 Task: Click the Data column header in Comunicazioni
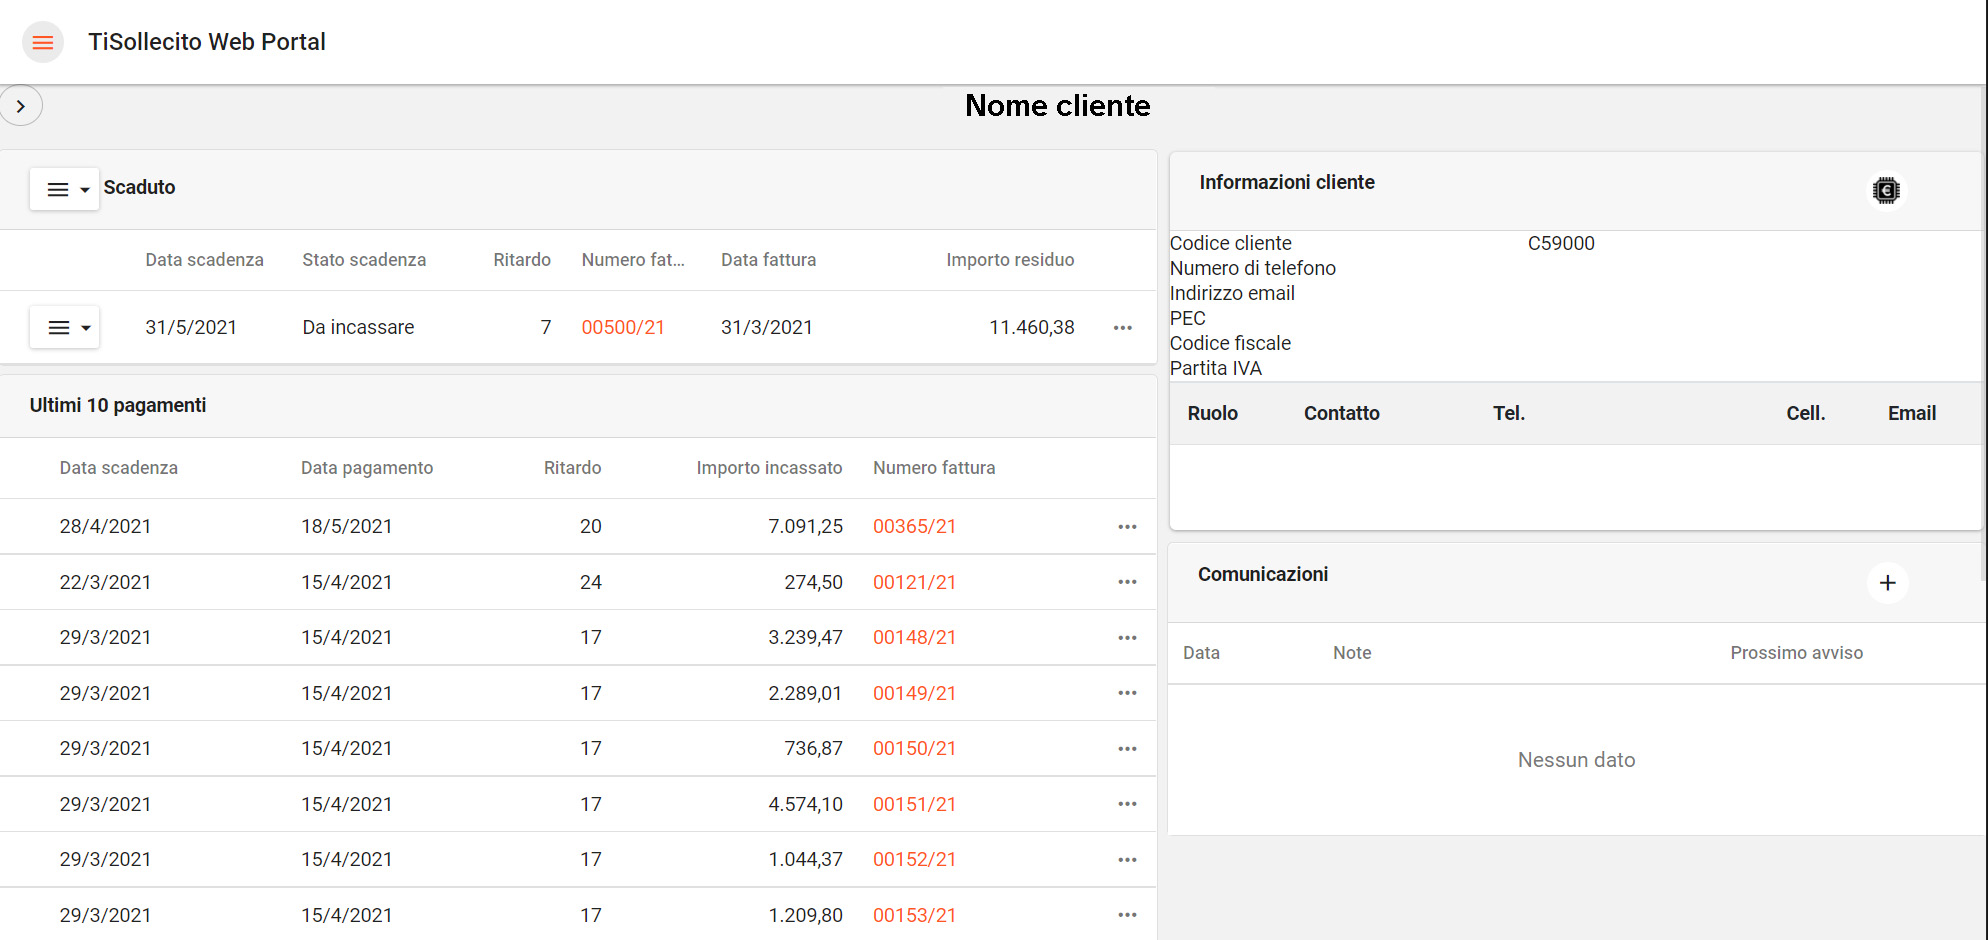[x=1201, y=653]
